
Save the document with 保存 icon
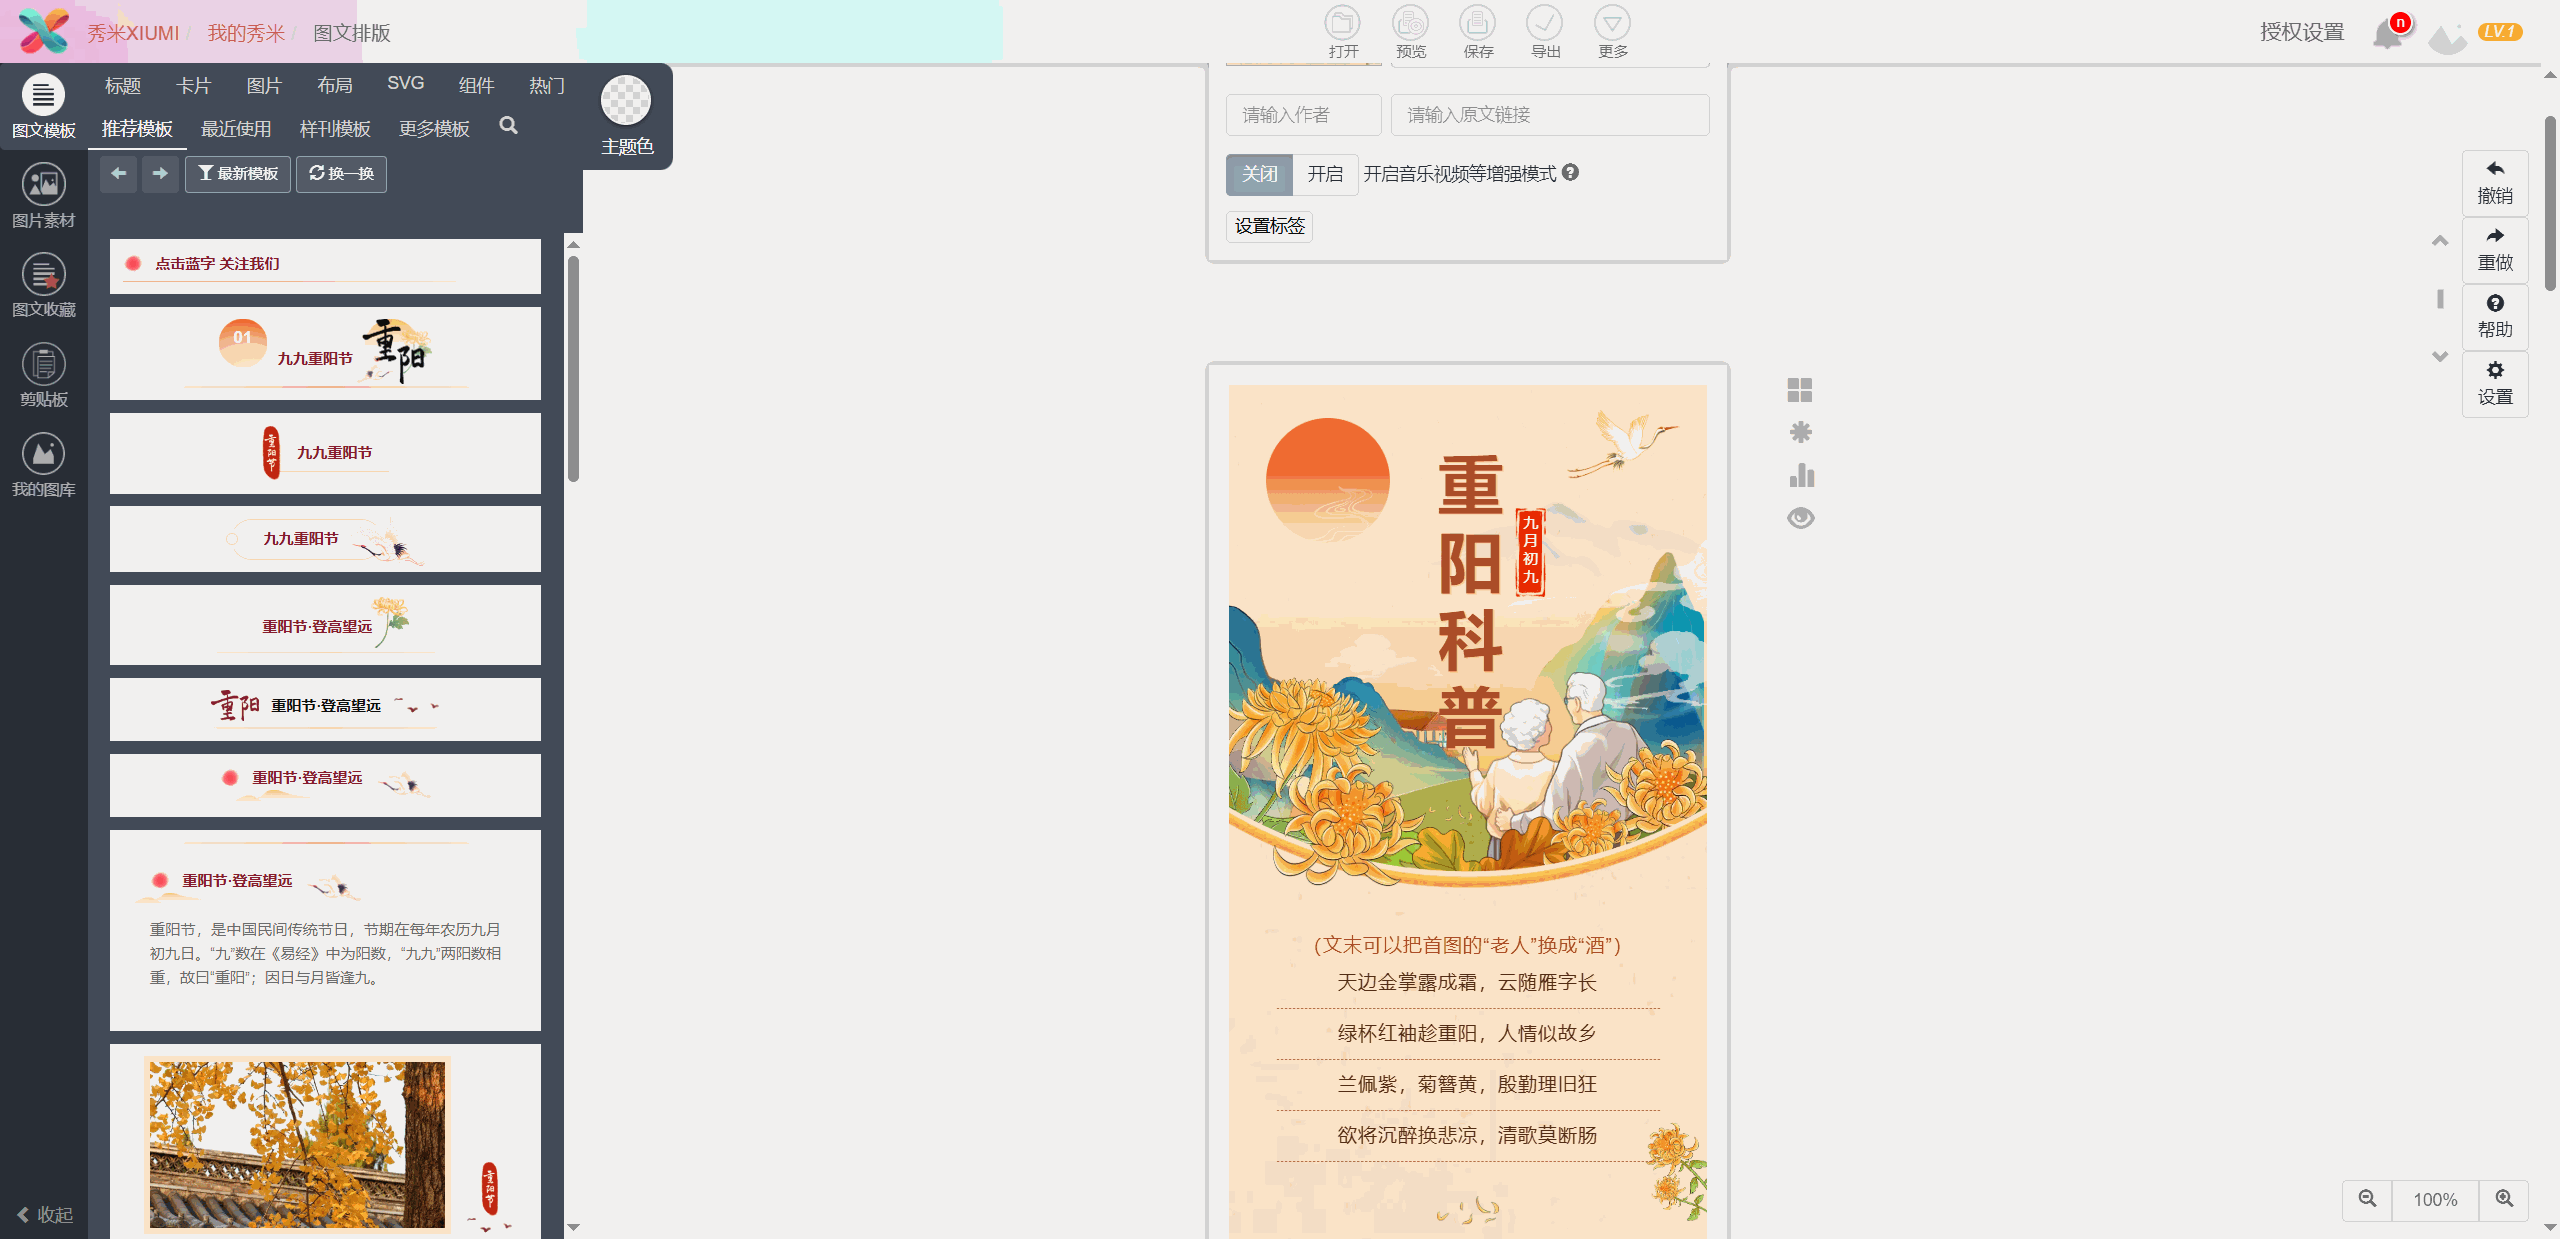click(x=1477, y=32)
